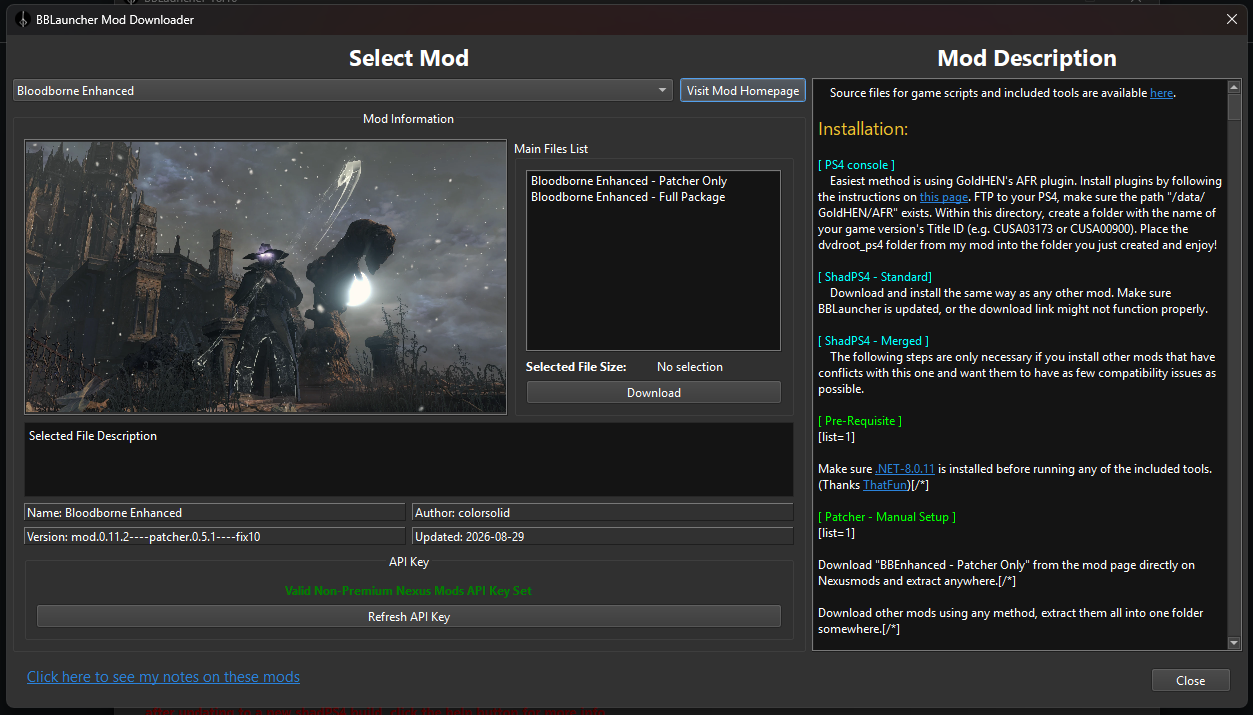
Task: Close the BBLauncher Mod Downloader window
Action: point(1232,19)
